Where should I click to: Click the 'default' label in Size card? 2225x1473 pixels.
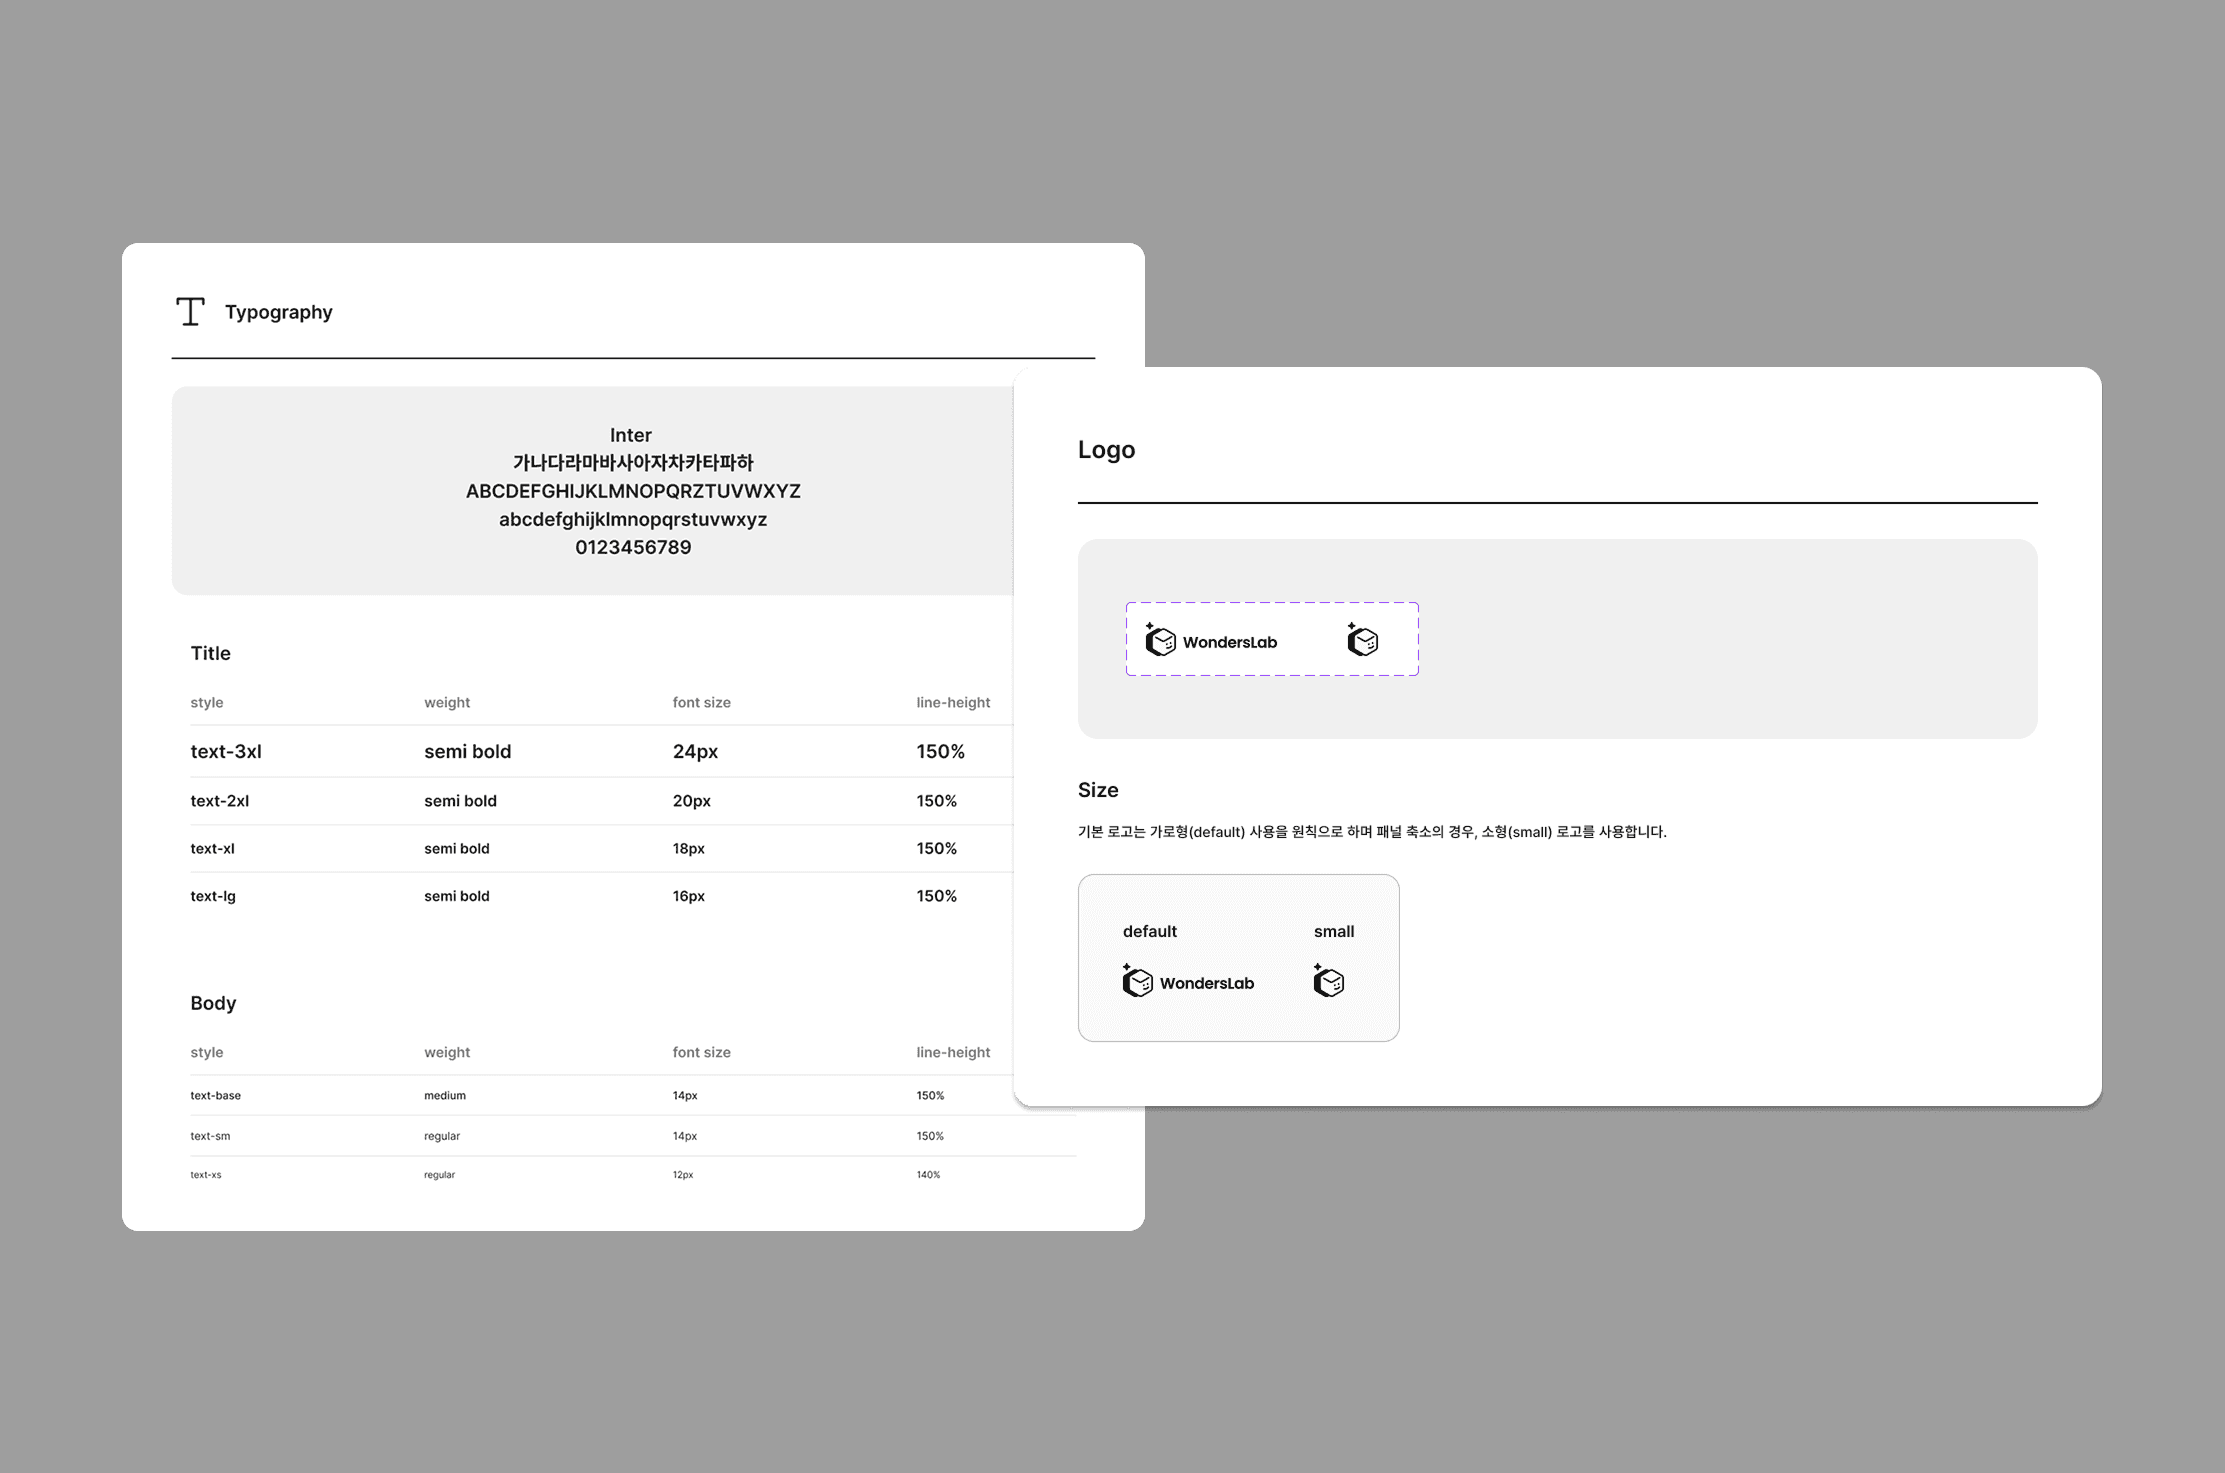point(1149,931)
